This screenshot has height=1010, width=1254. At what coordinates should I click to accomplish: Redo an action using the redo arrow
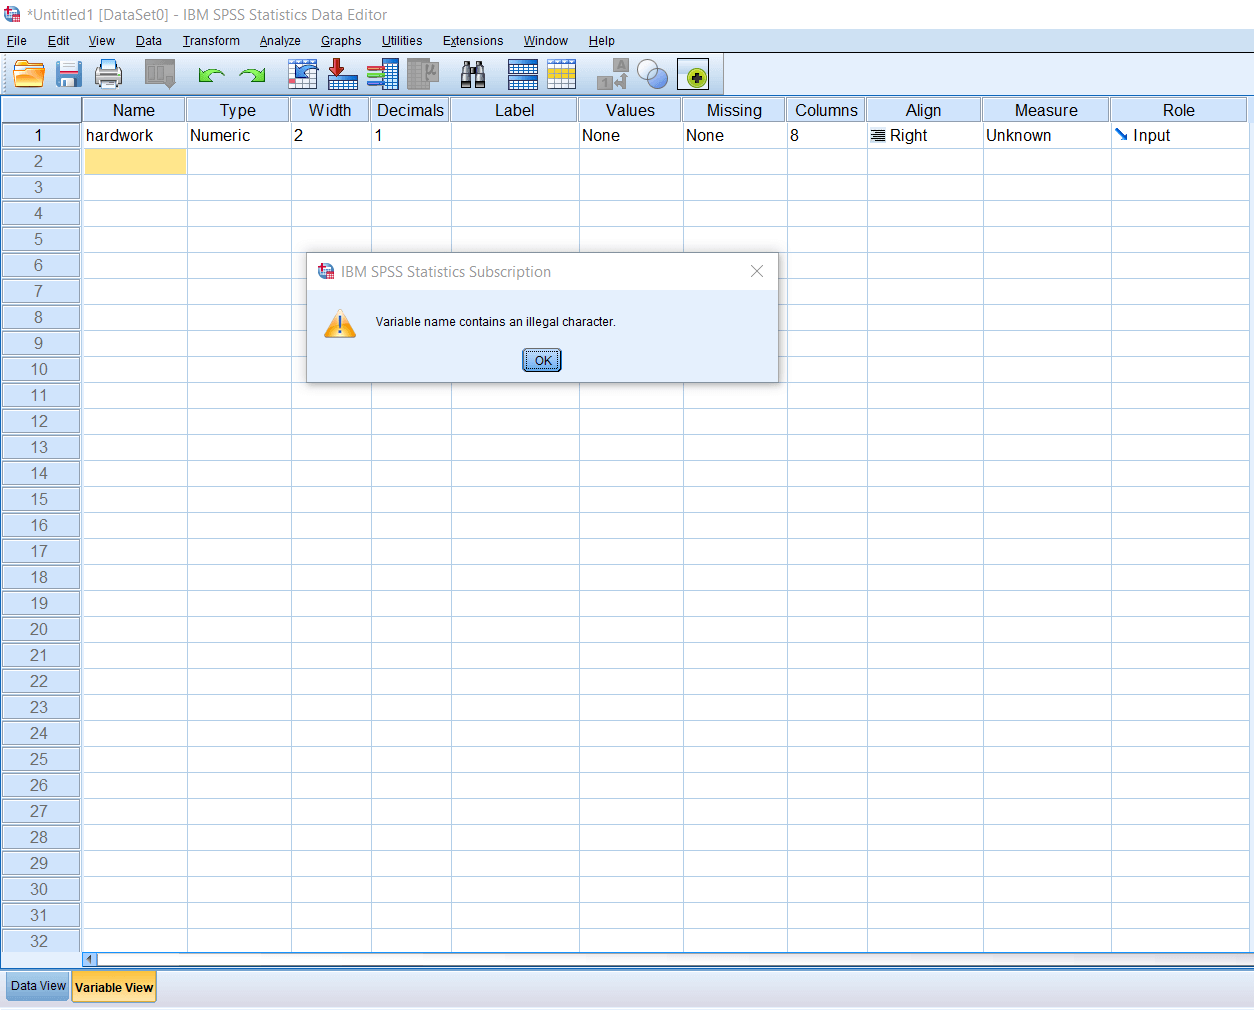click(x=250, y=74)
